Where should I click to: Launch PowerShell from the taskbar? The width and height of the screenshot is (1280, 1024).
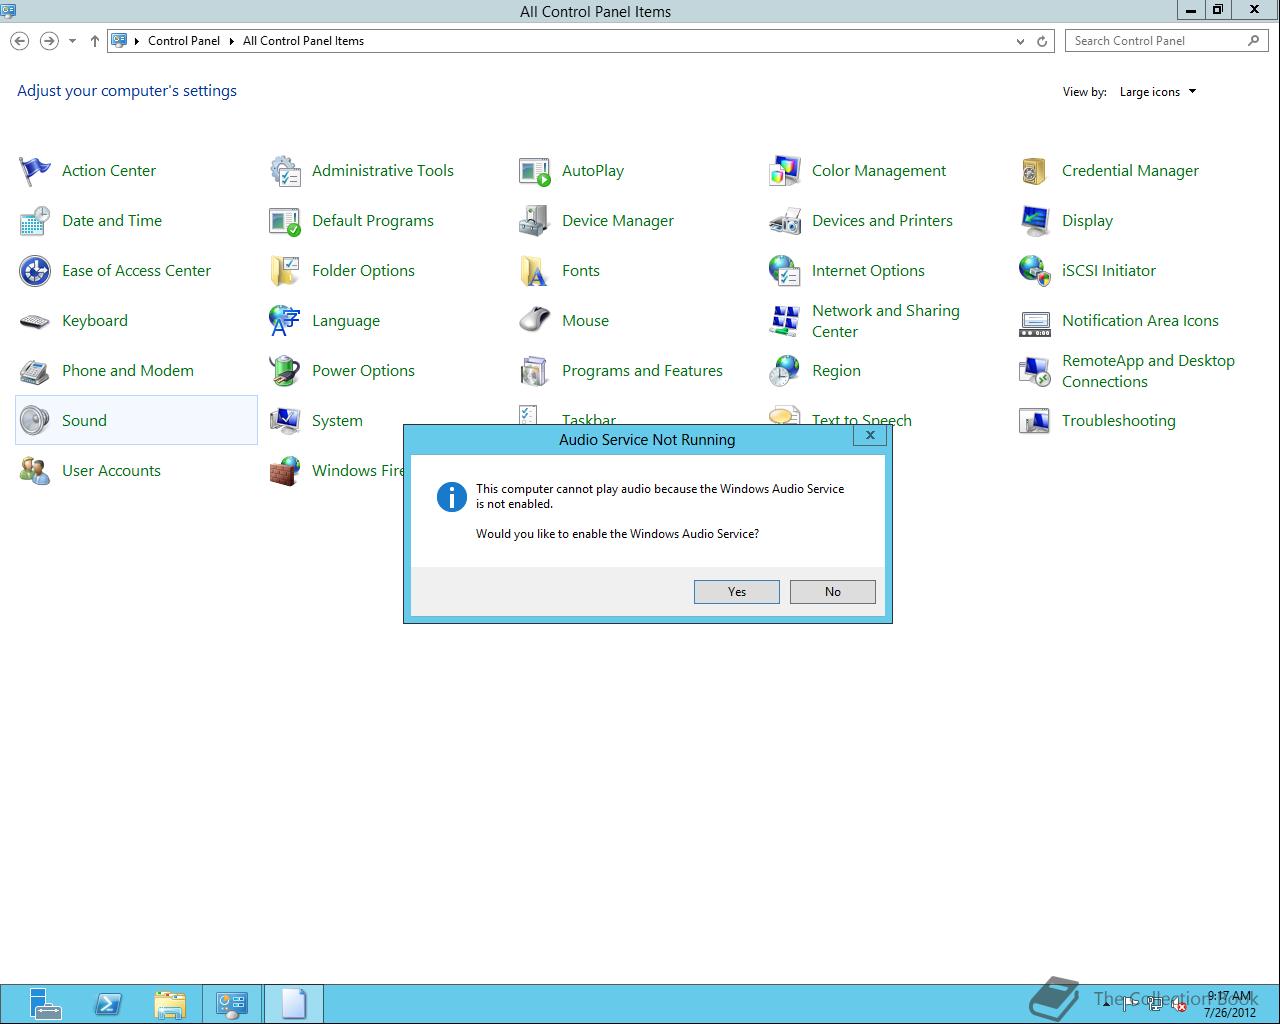pyautogui.click(x=108, y=1004)
